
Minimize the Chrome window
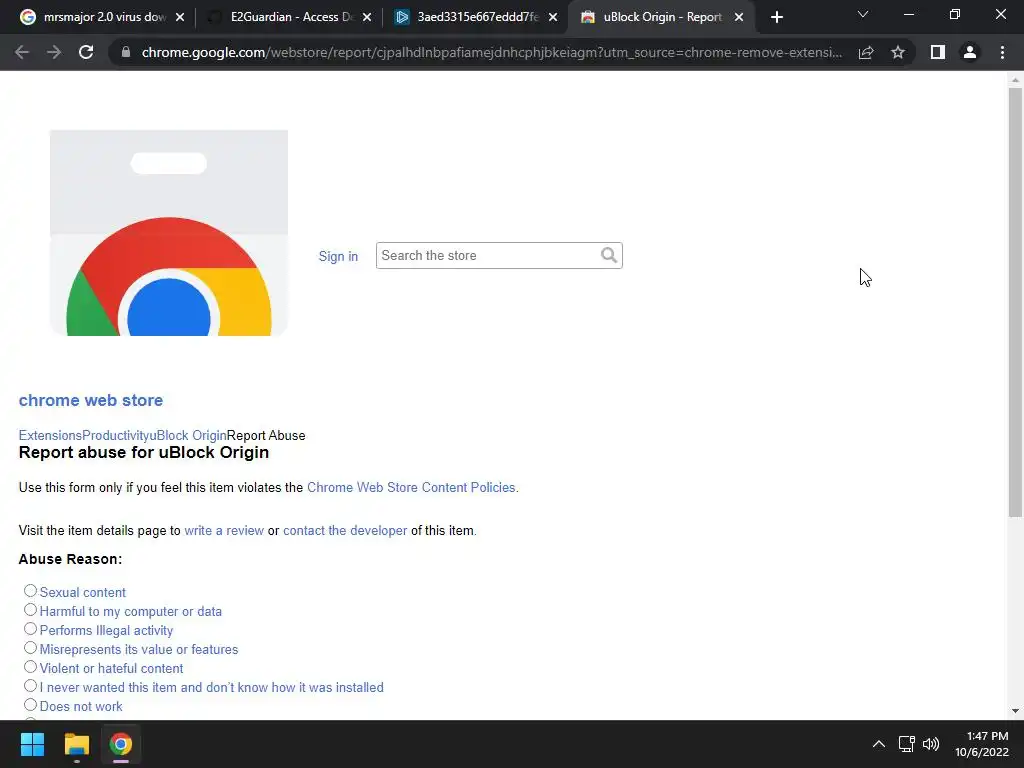click(x=908, y=14)
